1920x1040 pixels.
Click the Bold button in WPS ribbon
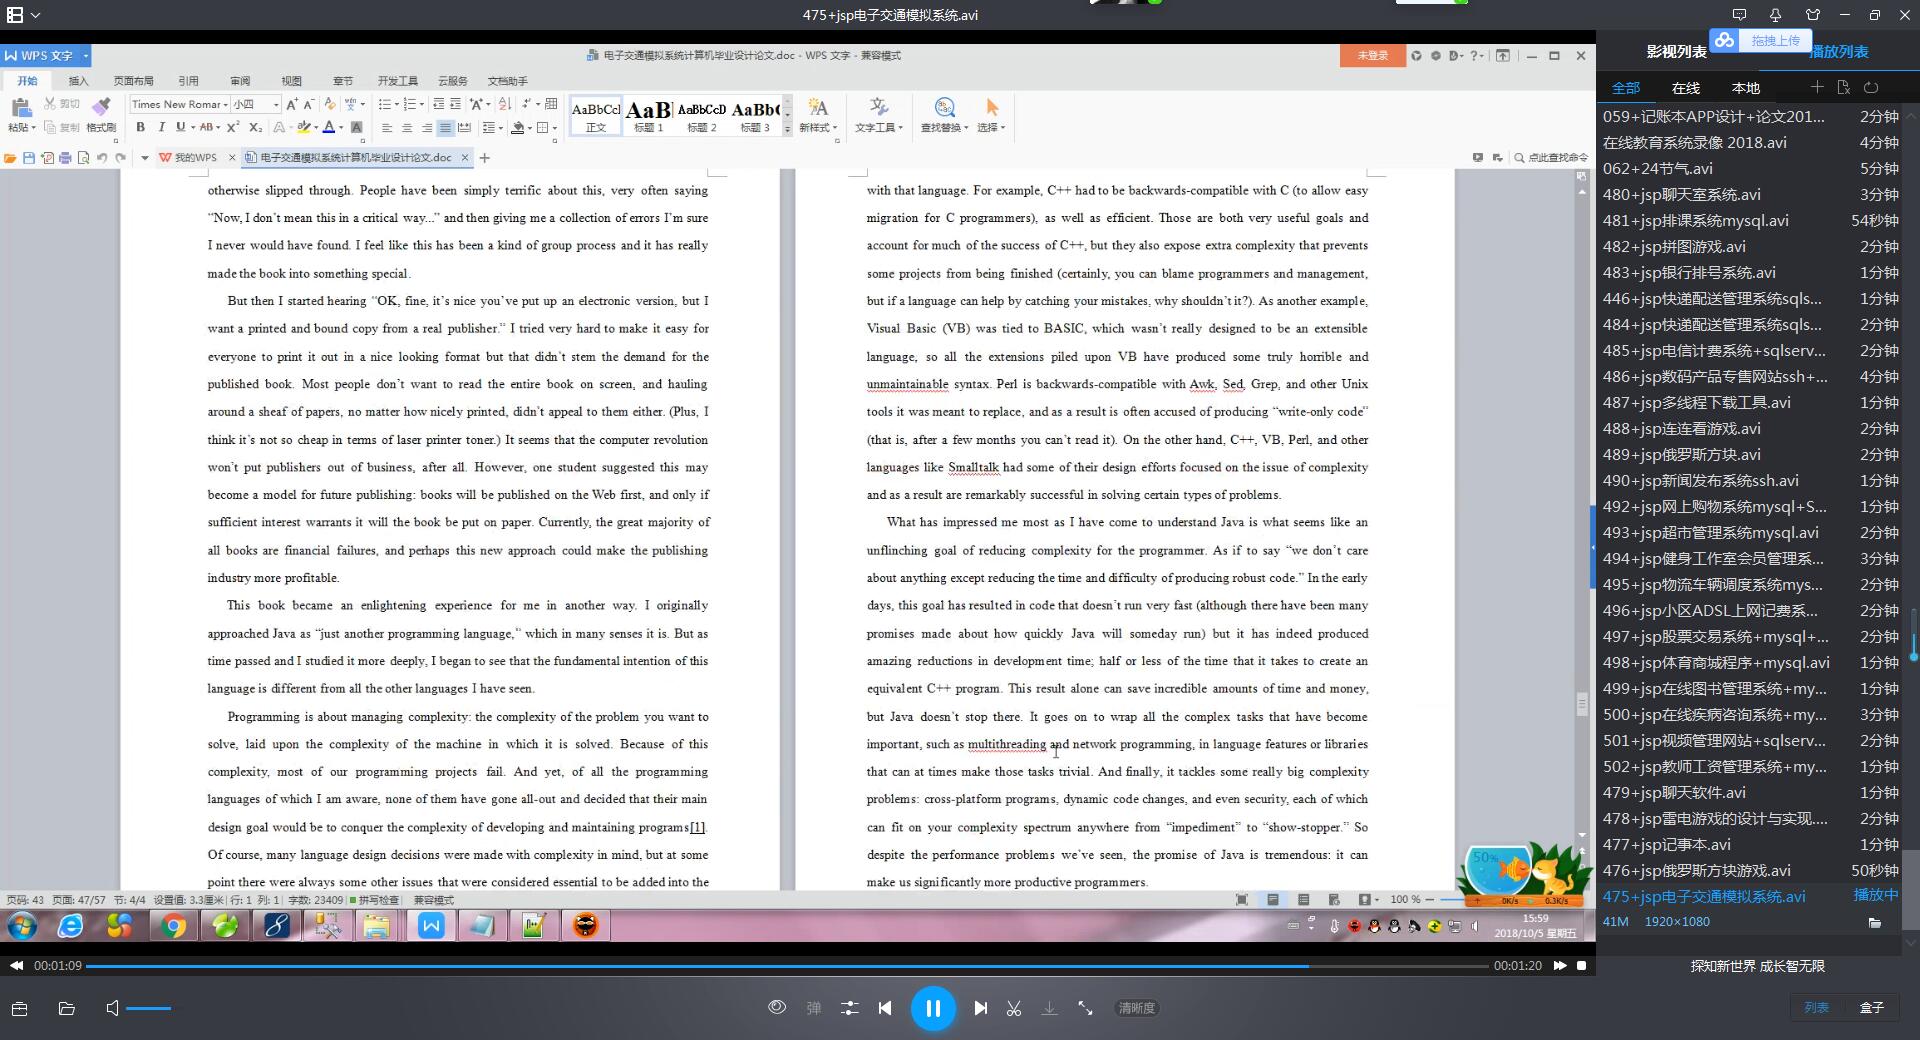coord(140,127)
